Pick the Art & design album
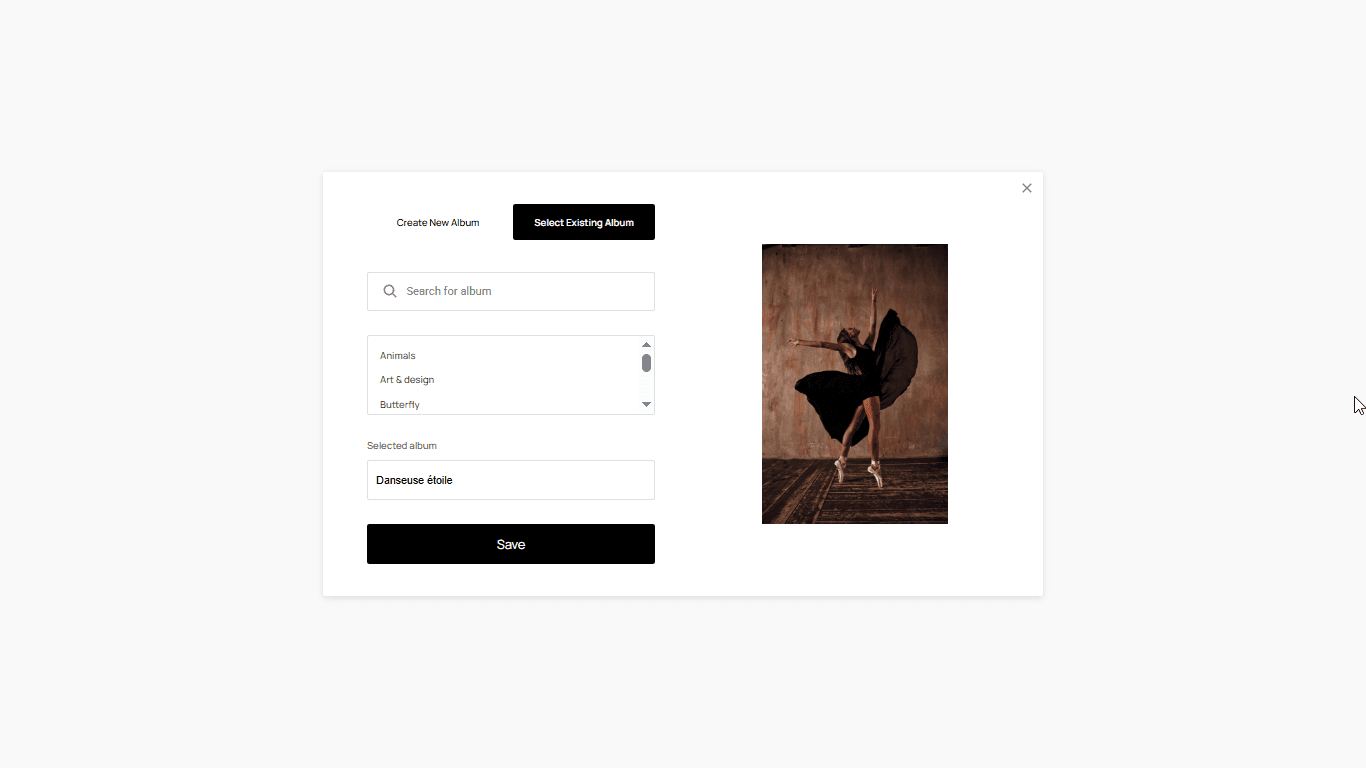The image size is (1366, 768). pyautogui.click(x=407, y=380)
